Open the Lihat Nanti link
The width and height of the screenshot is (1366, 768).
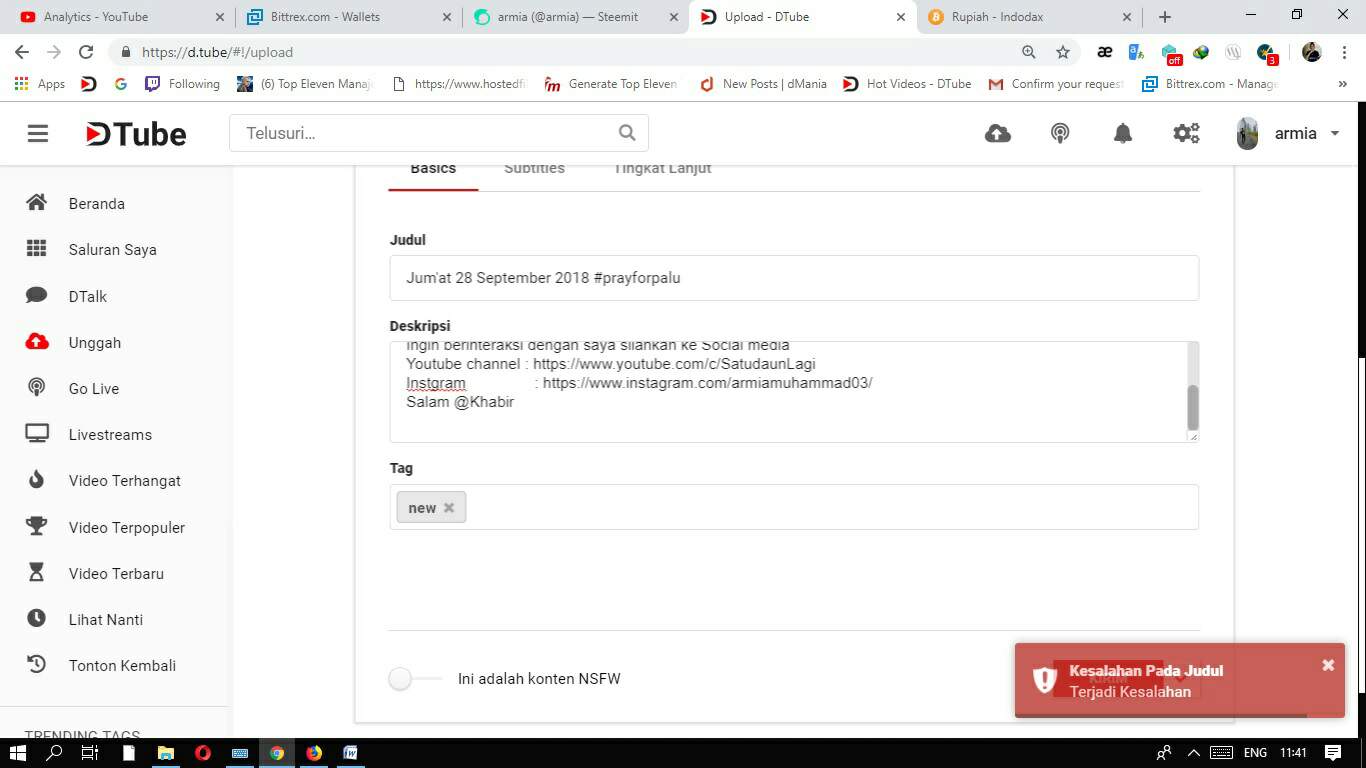click(105, 620)
